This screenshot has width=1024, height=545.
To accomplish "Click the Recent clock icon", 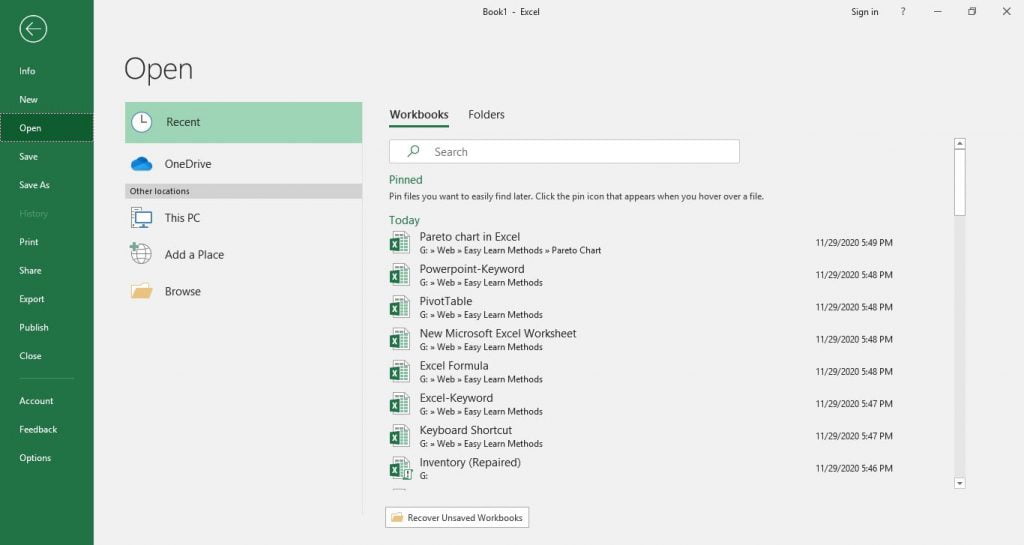I will click(142, 122).
